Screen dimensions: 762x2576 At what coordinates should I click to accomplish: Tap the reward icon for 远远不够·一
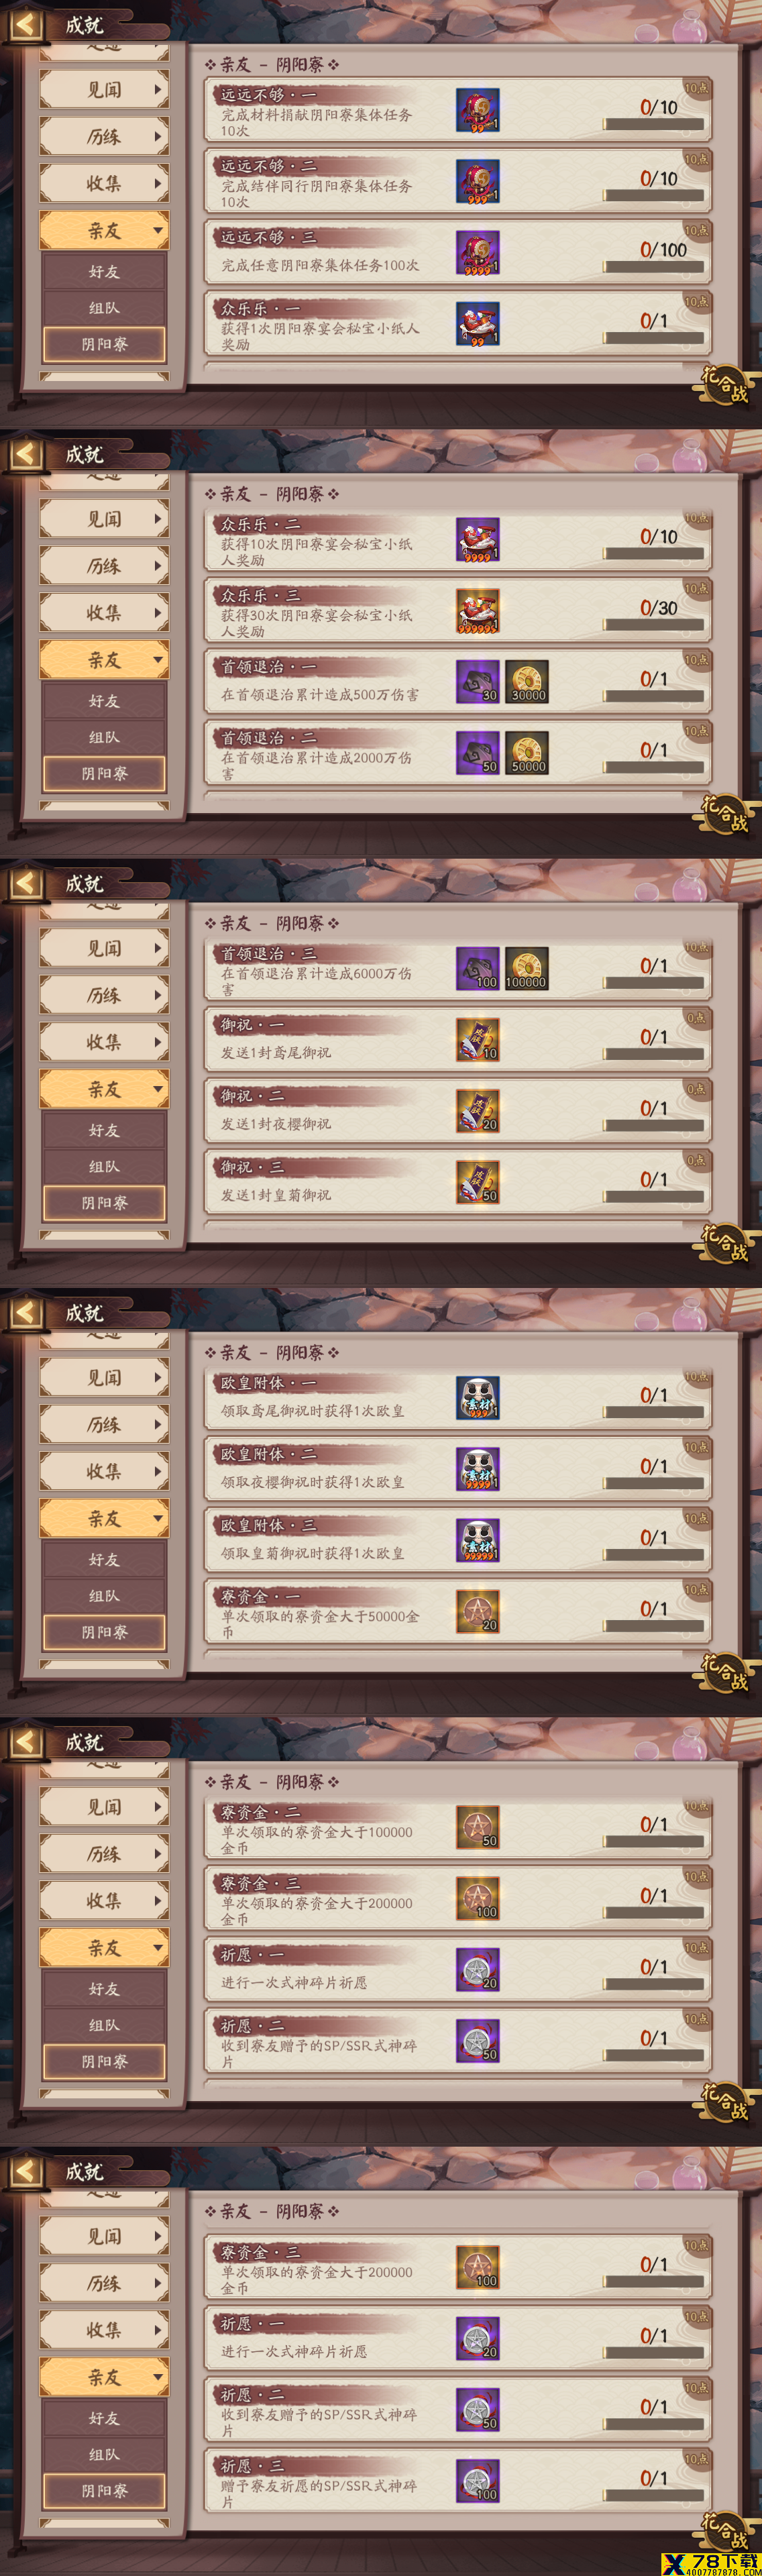pos(478,111)
